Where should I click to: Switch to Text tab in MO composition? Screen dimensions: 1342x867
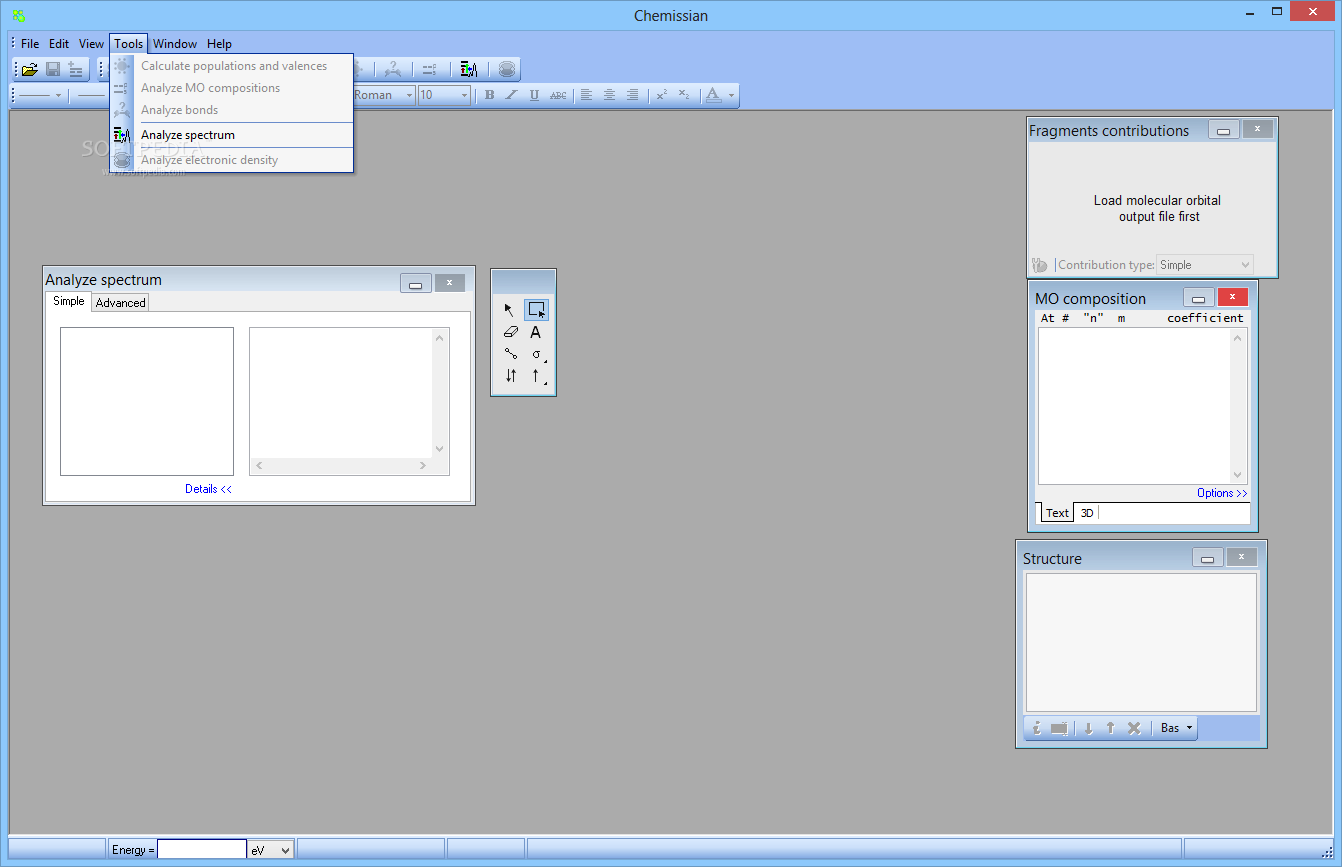[x=1056, y=513]
